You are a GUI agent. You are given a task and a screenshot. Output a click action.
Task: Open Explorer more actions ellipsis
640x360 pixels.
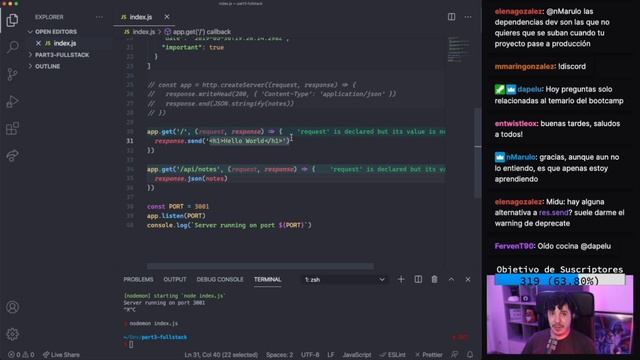click(x=99, y=17)
